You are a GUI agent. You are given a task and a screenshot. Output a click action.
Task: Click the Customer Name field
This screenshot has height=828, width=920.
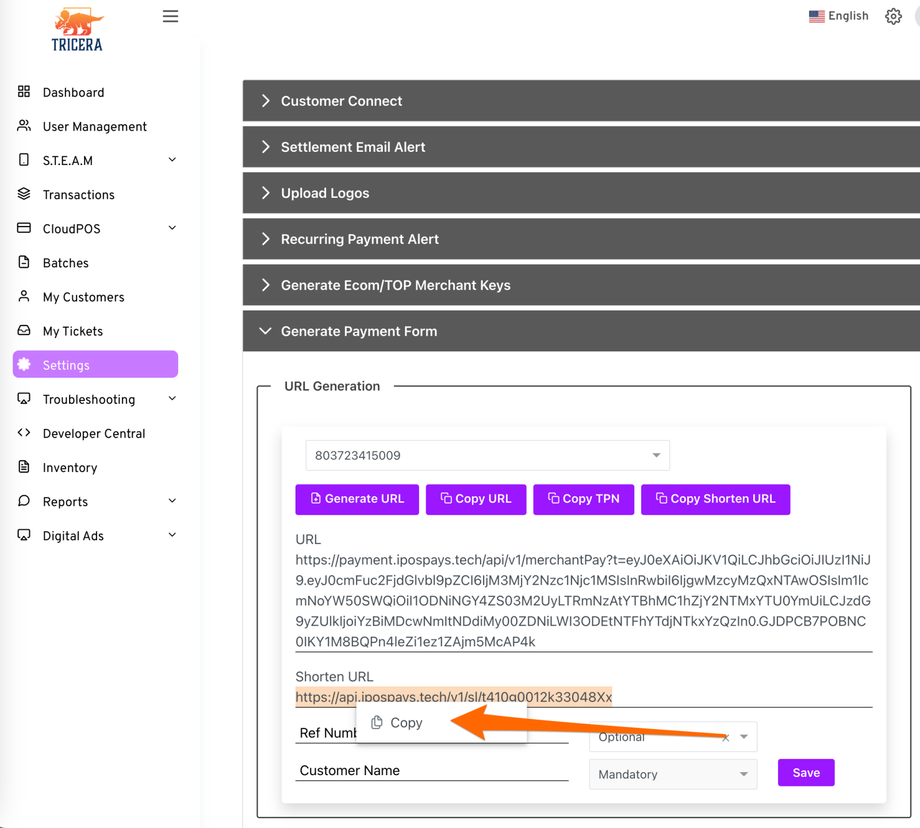coord(432,771)
